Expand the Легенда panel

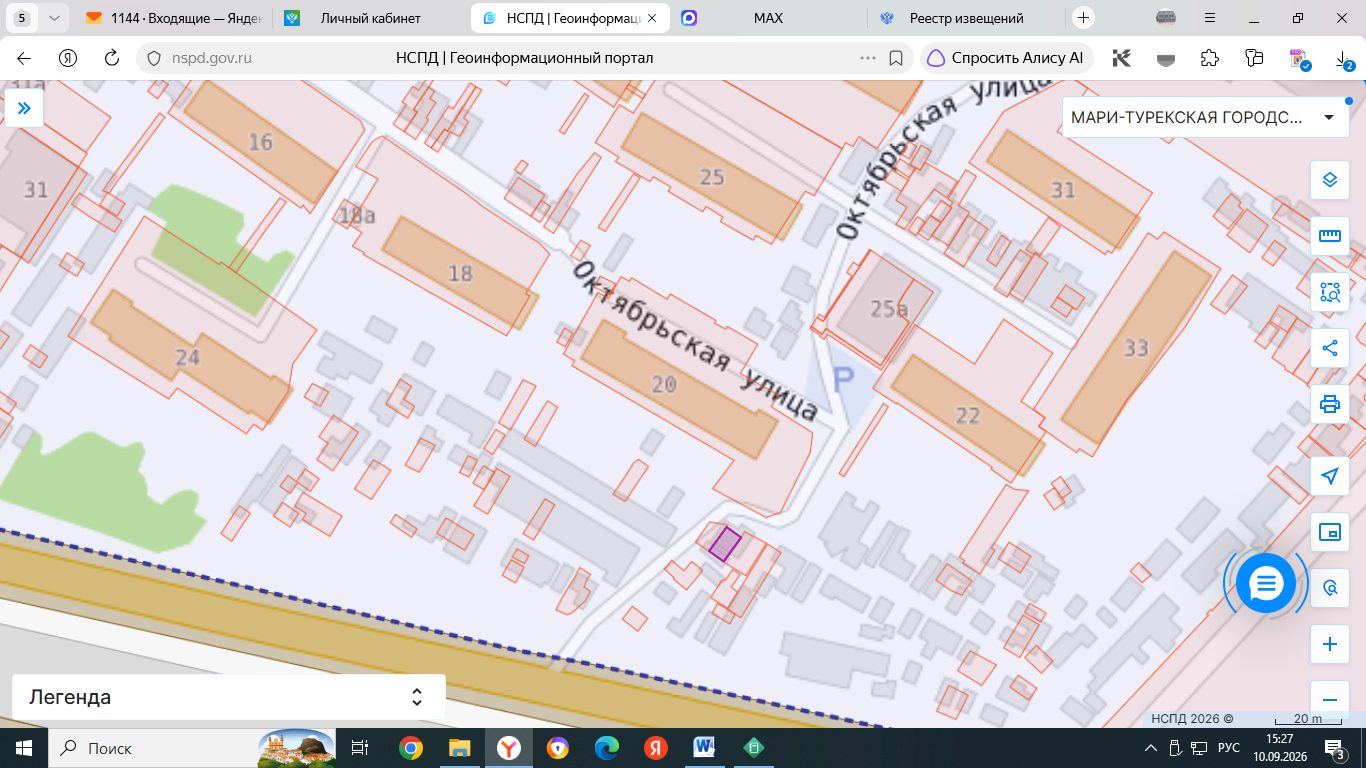click(228, 697)
